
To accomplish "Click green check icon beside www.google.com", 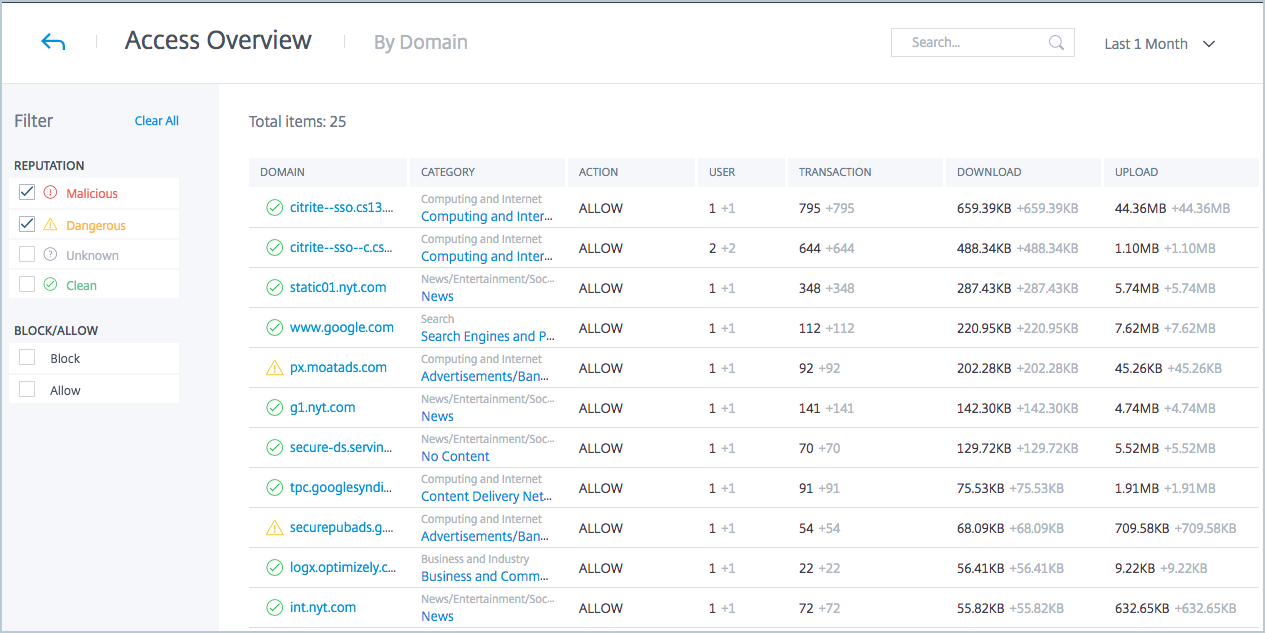I will click(274, 328).
